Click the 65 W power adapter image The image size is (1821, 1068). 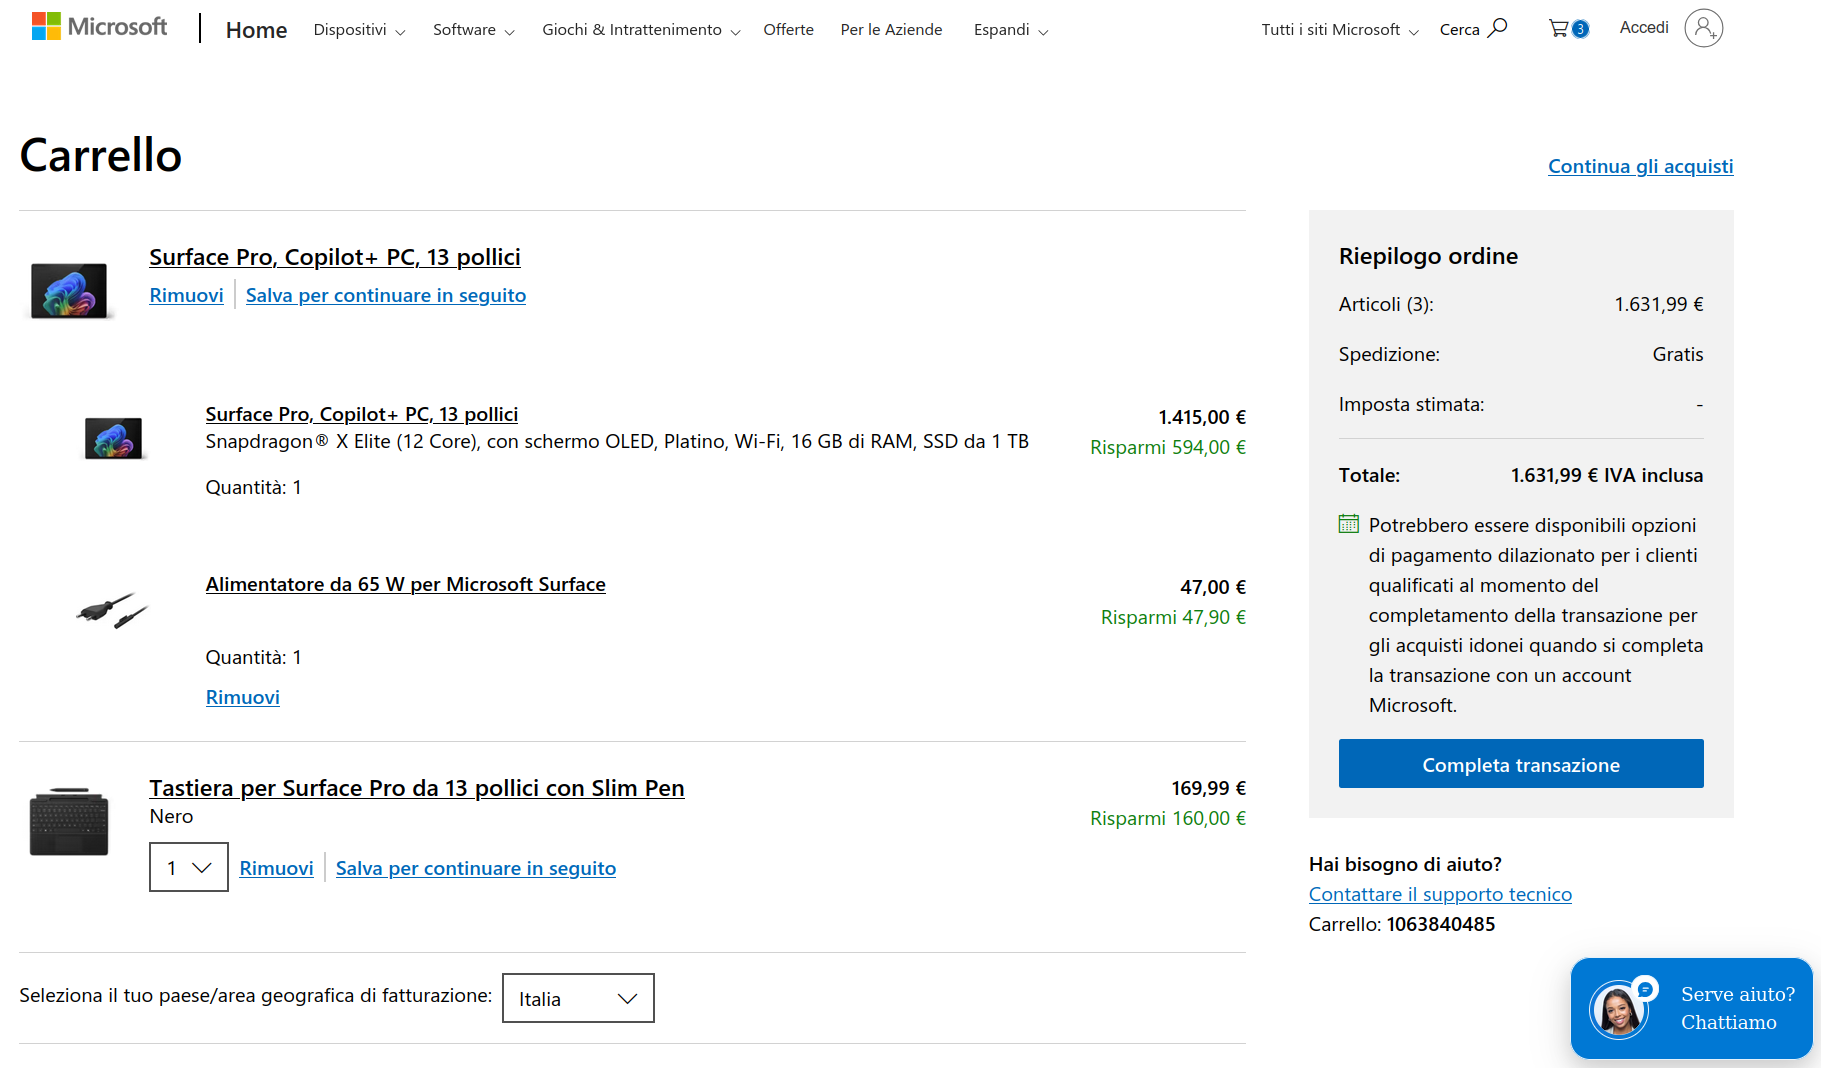112,609
